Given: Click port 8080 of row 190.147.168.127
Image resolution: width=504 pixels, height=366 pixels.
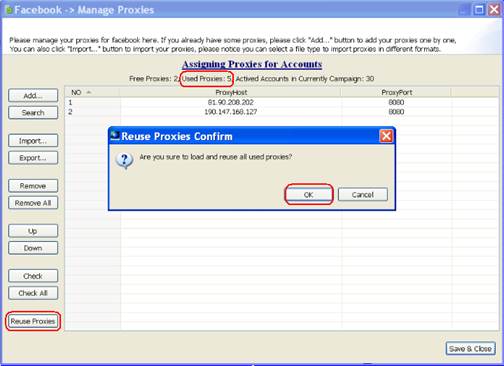Looking at the screenshot, I should [x=396, y=112].
